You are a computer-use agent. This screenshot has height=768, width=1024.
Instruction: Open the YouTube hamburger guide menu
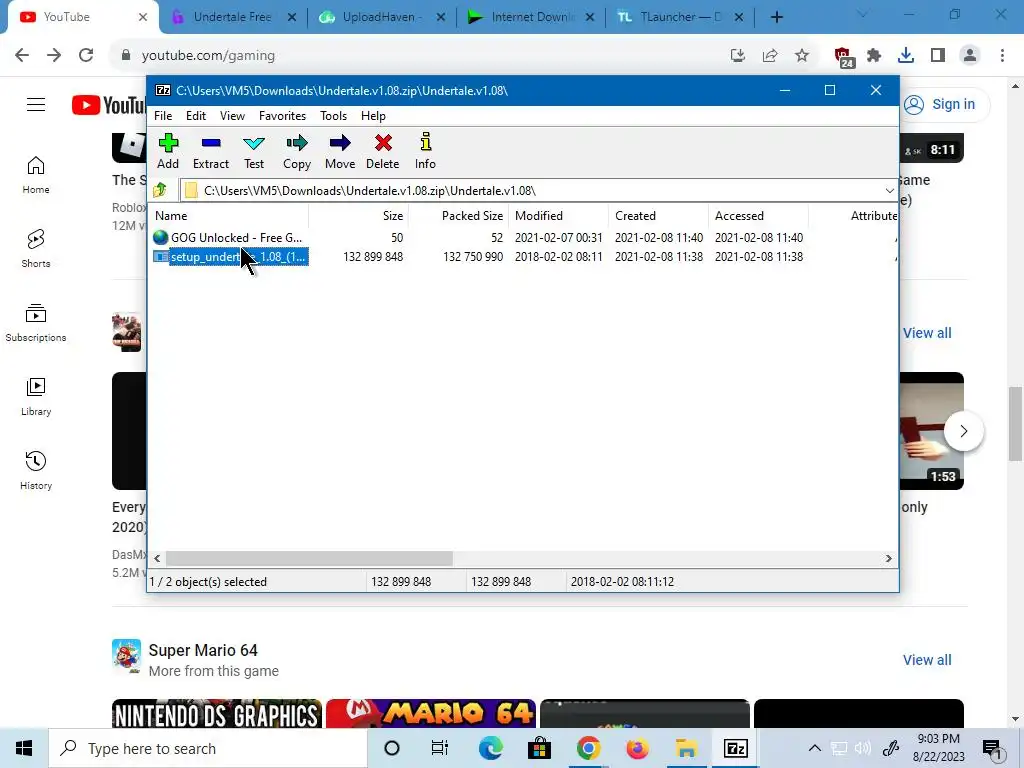coord(36,104)
